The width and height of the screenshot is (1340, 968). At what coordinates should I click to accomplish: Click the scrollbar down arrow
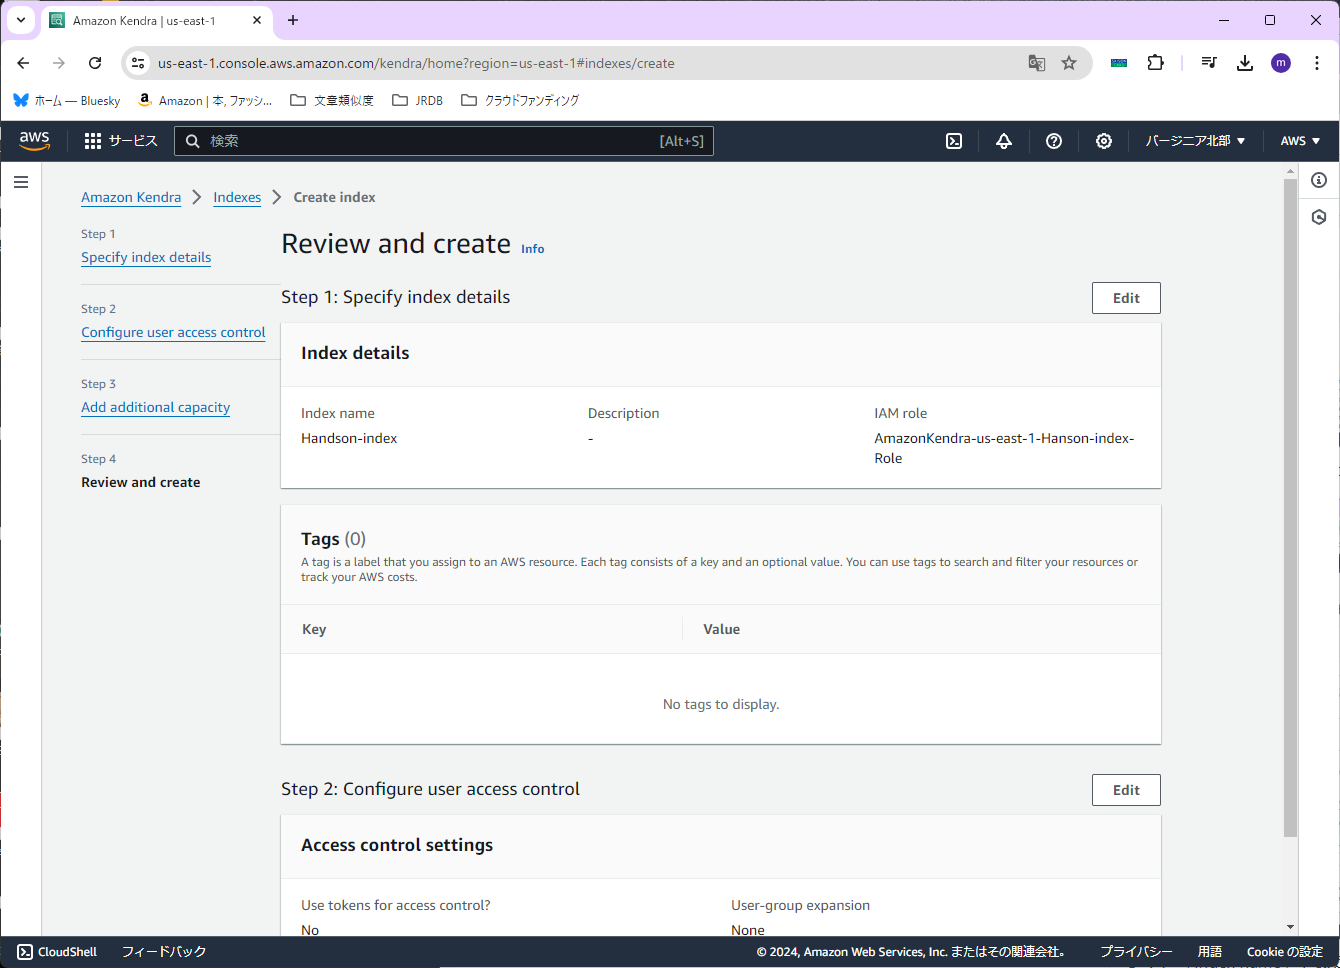point(1290,927)
